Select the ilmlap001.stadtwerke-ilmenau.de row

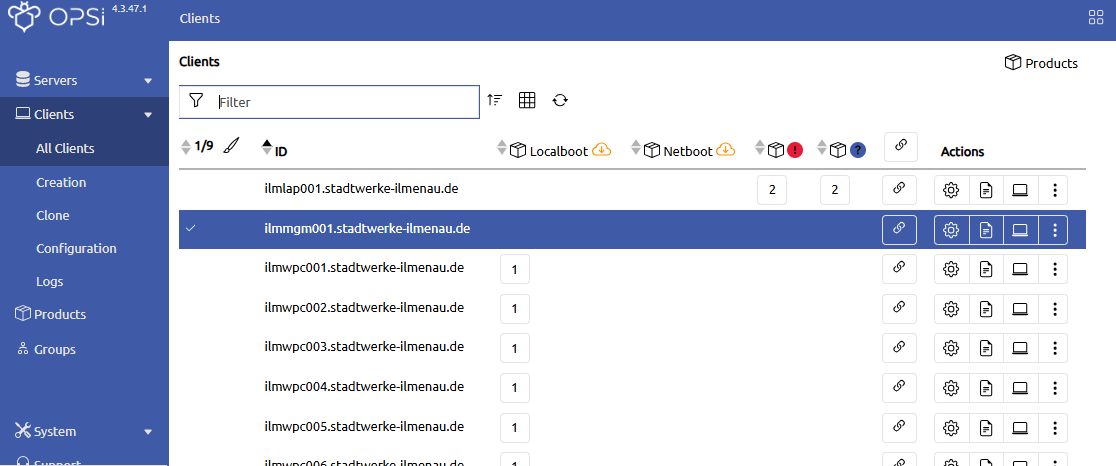tap(361, 188)
